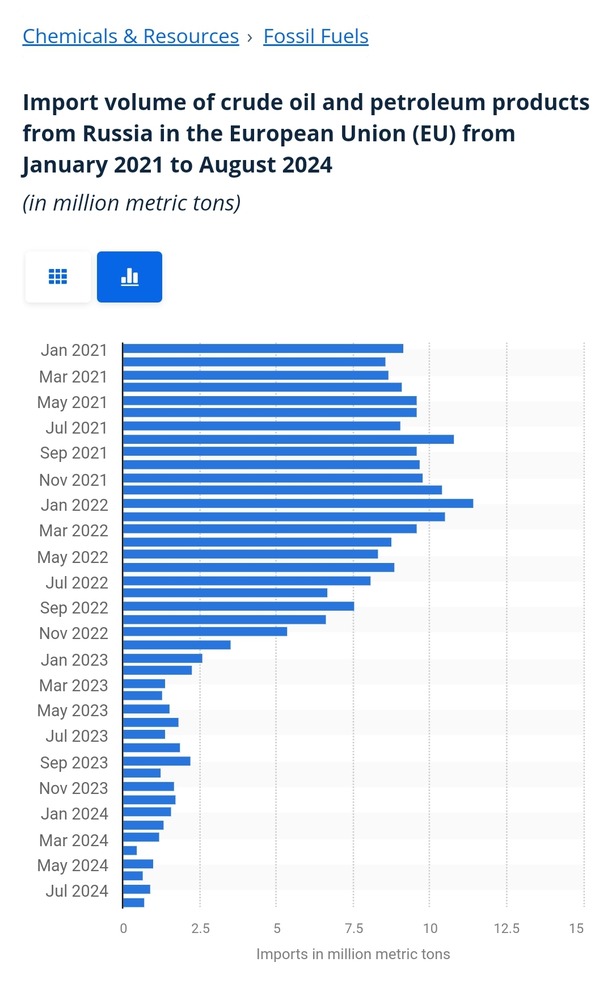Click the Jul 2022 bar

tap(246, 581)
